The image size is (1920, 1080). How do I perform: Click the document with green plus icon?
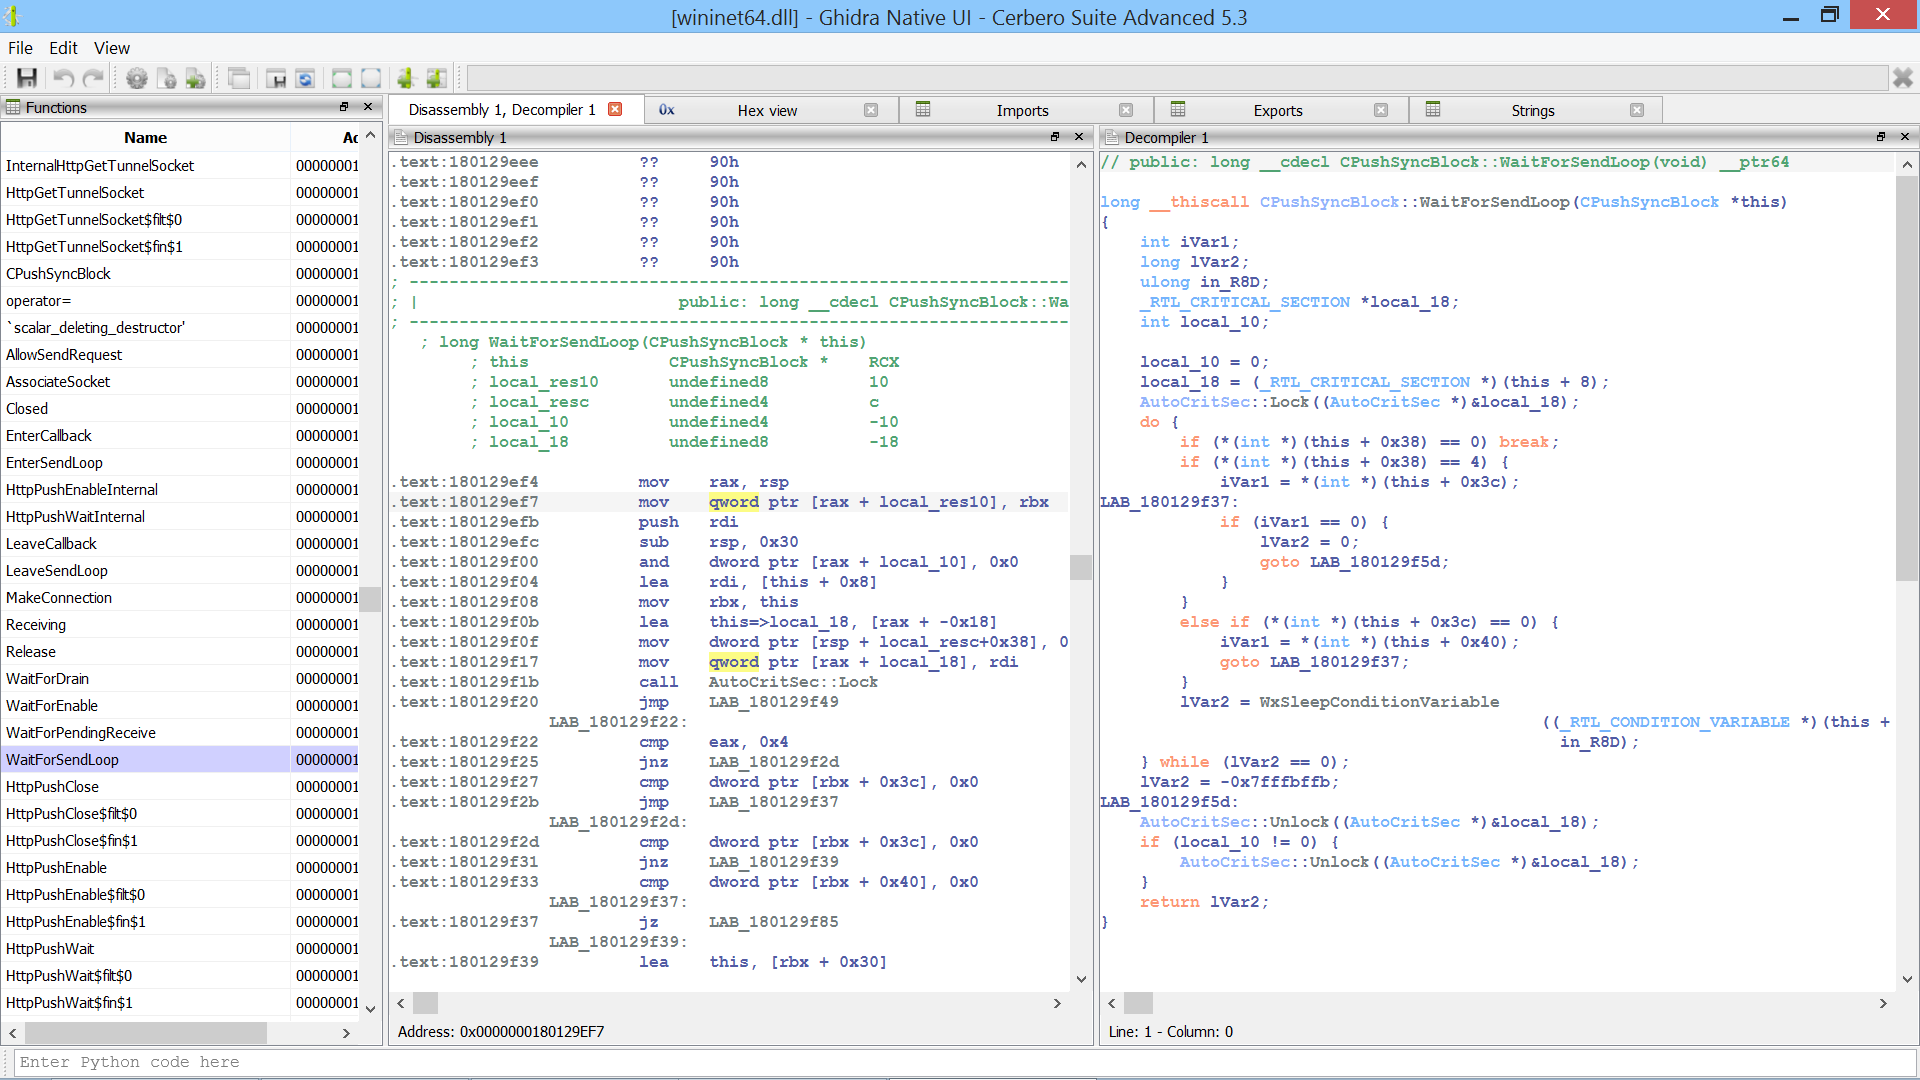tap(196, 78)
